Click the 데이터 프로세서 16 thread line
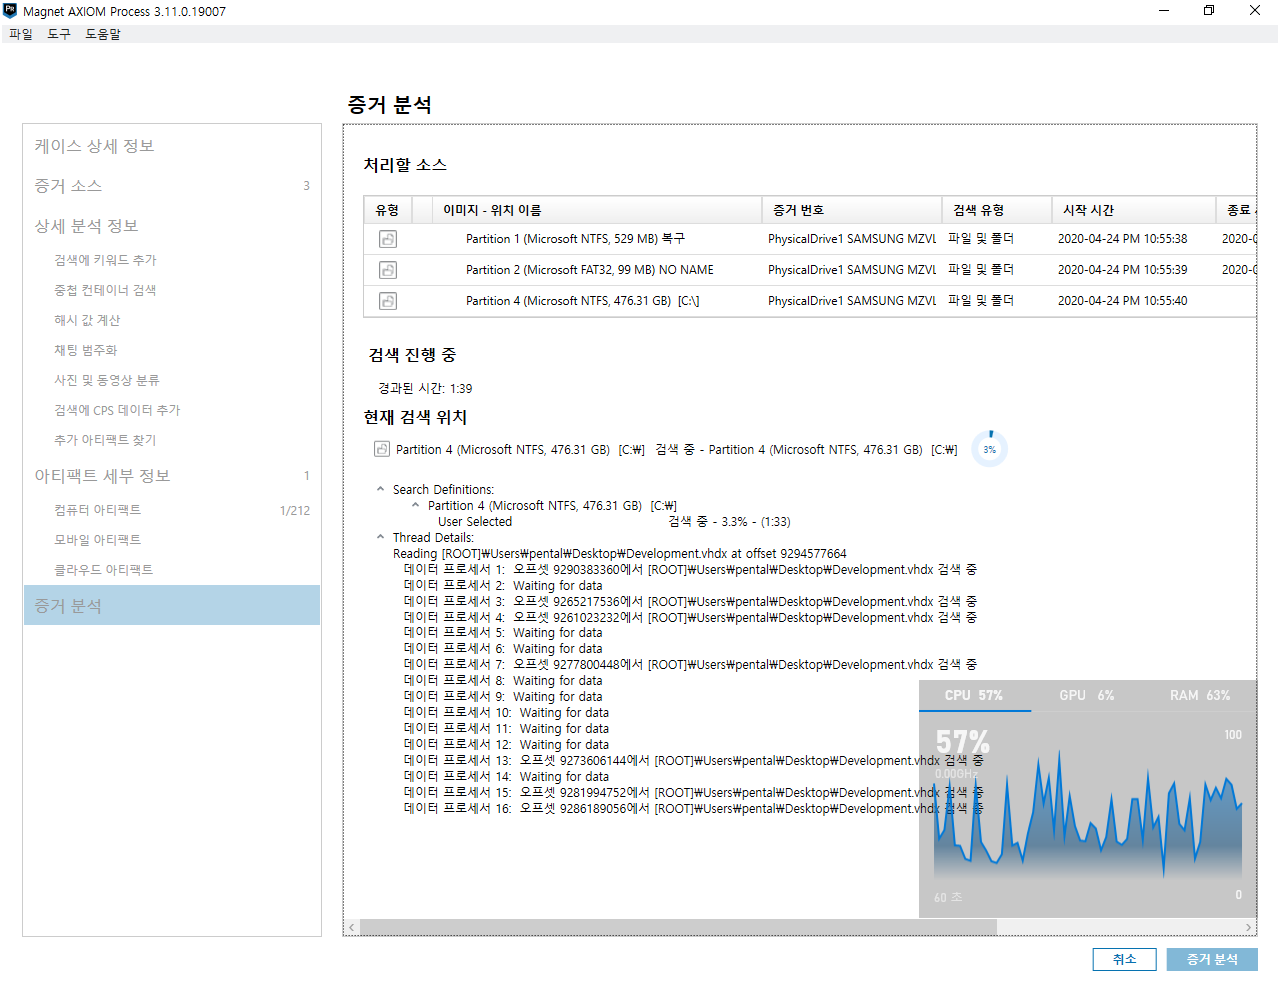This screenshot has width=1280, height=984. pyautogui.click(x=694, y=808)
